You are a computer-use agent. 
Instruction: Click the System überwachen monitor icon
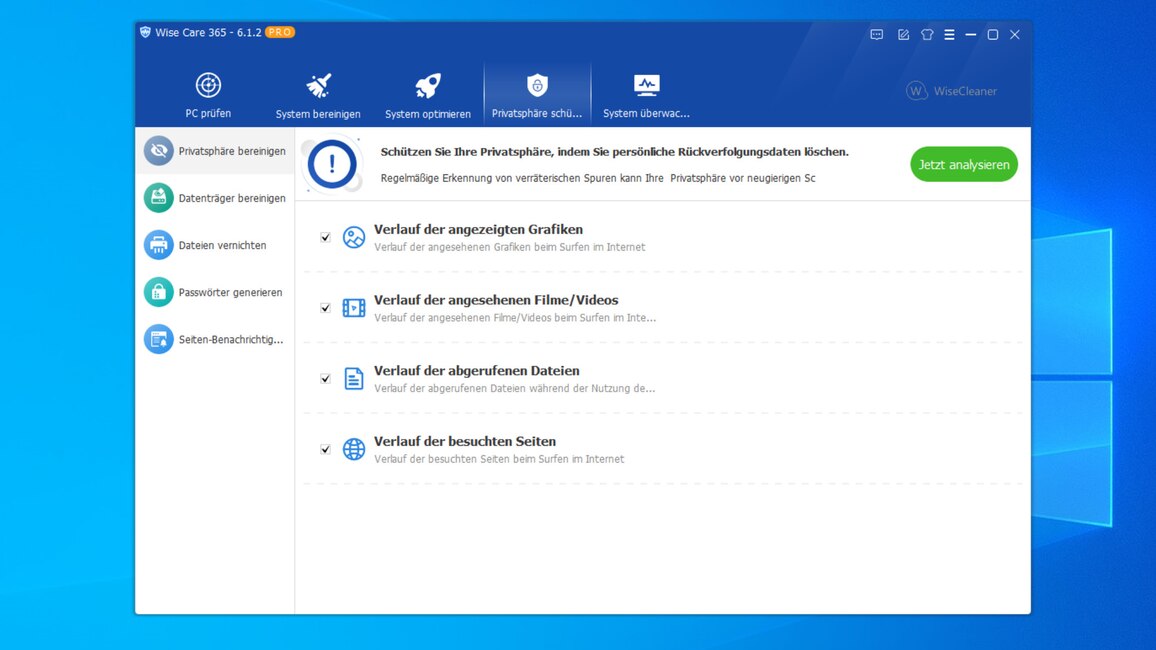click(x=646, y=86)
